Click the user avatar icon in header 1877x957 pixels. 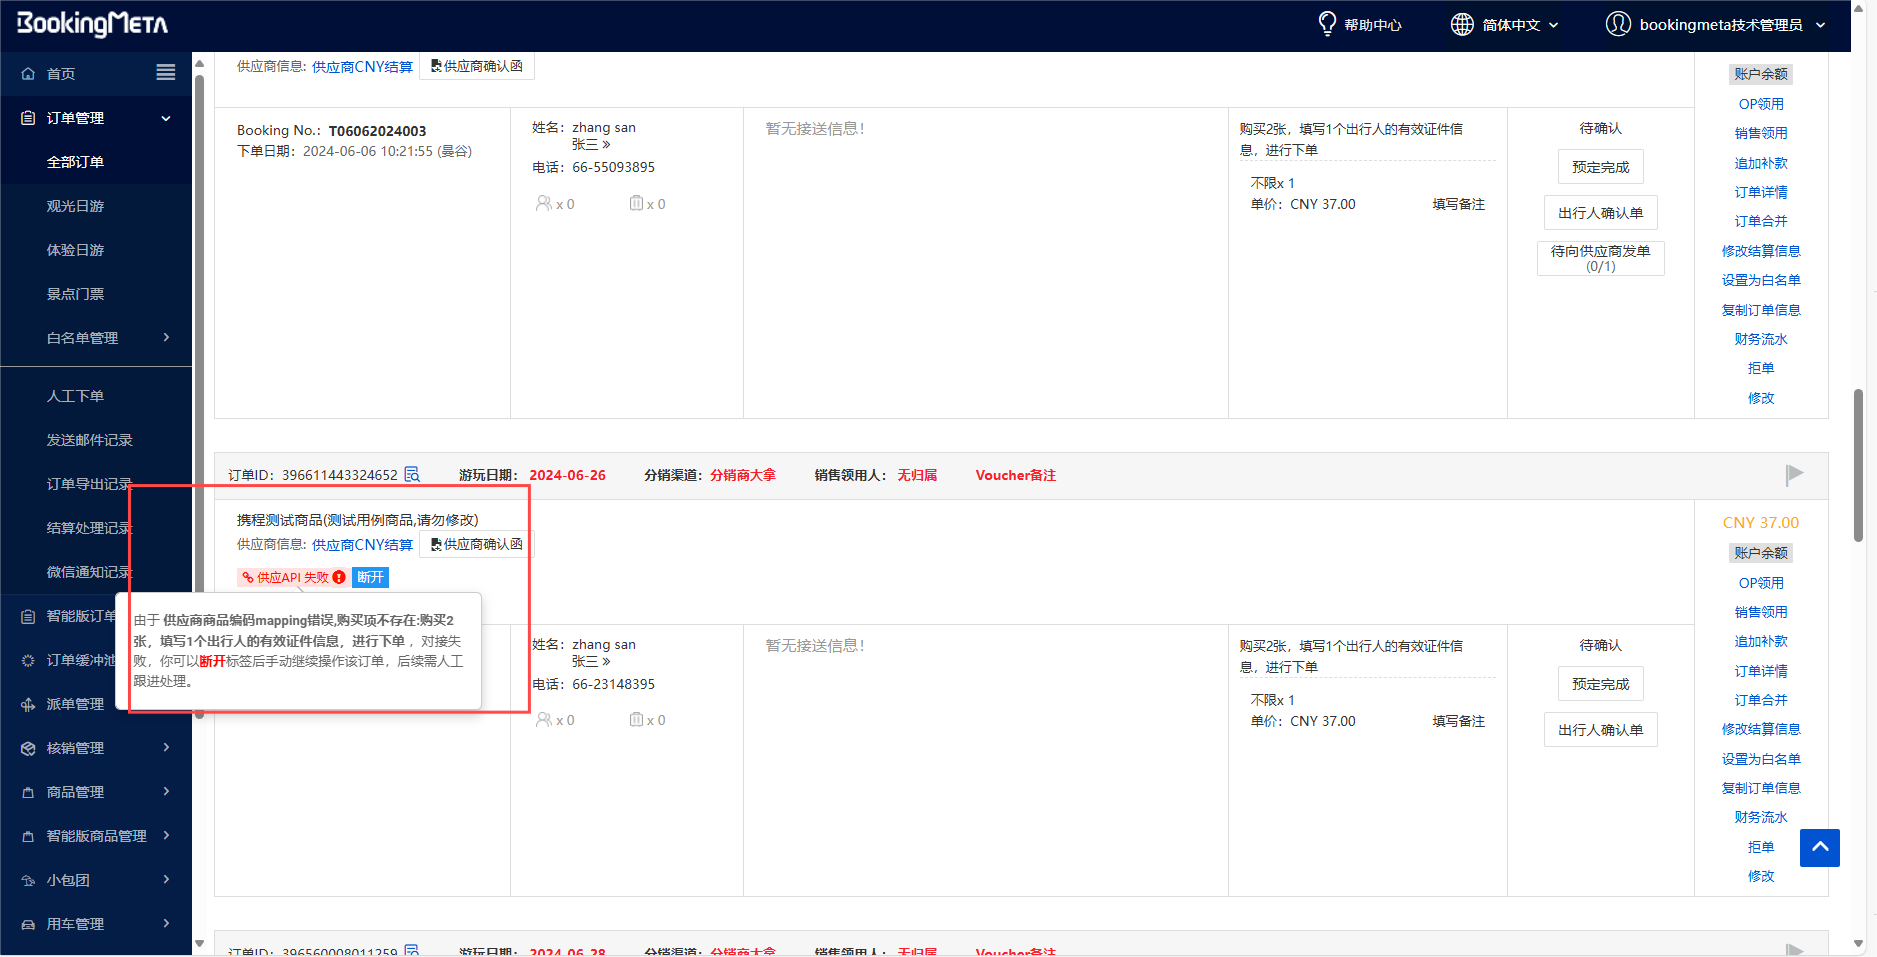click(1617, 24)
